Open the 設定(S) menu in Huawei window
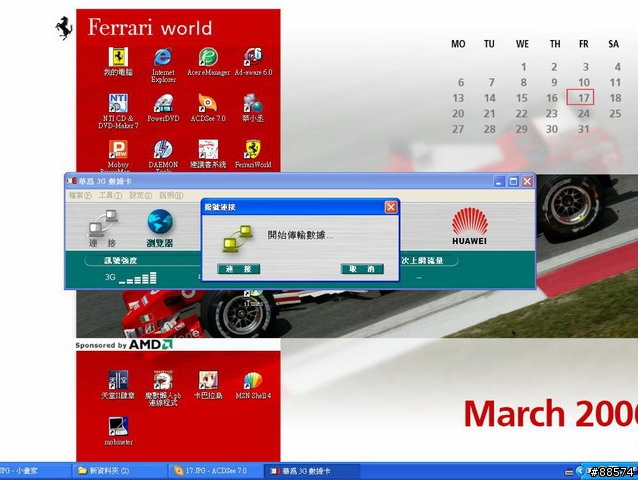638x480 pixels. 140,196
